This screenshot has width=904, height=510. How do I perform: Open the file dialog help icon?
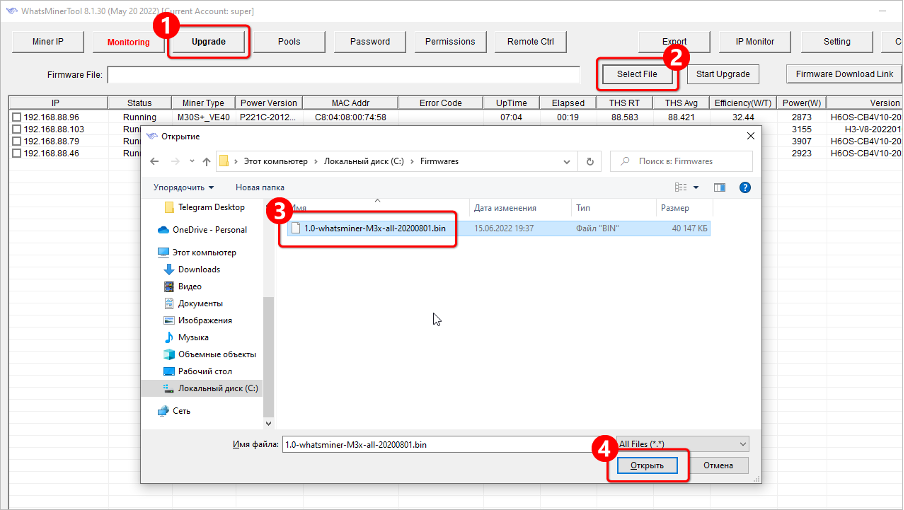pyautogui.click(x=745, y=187)
